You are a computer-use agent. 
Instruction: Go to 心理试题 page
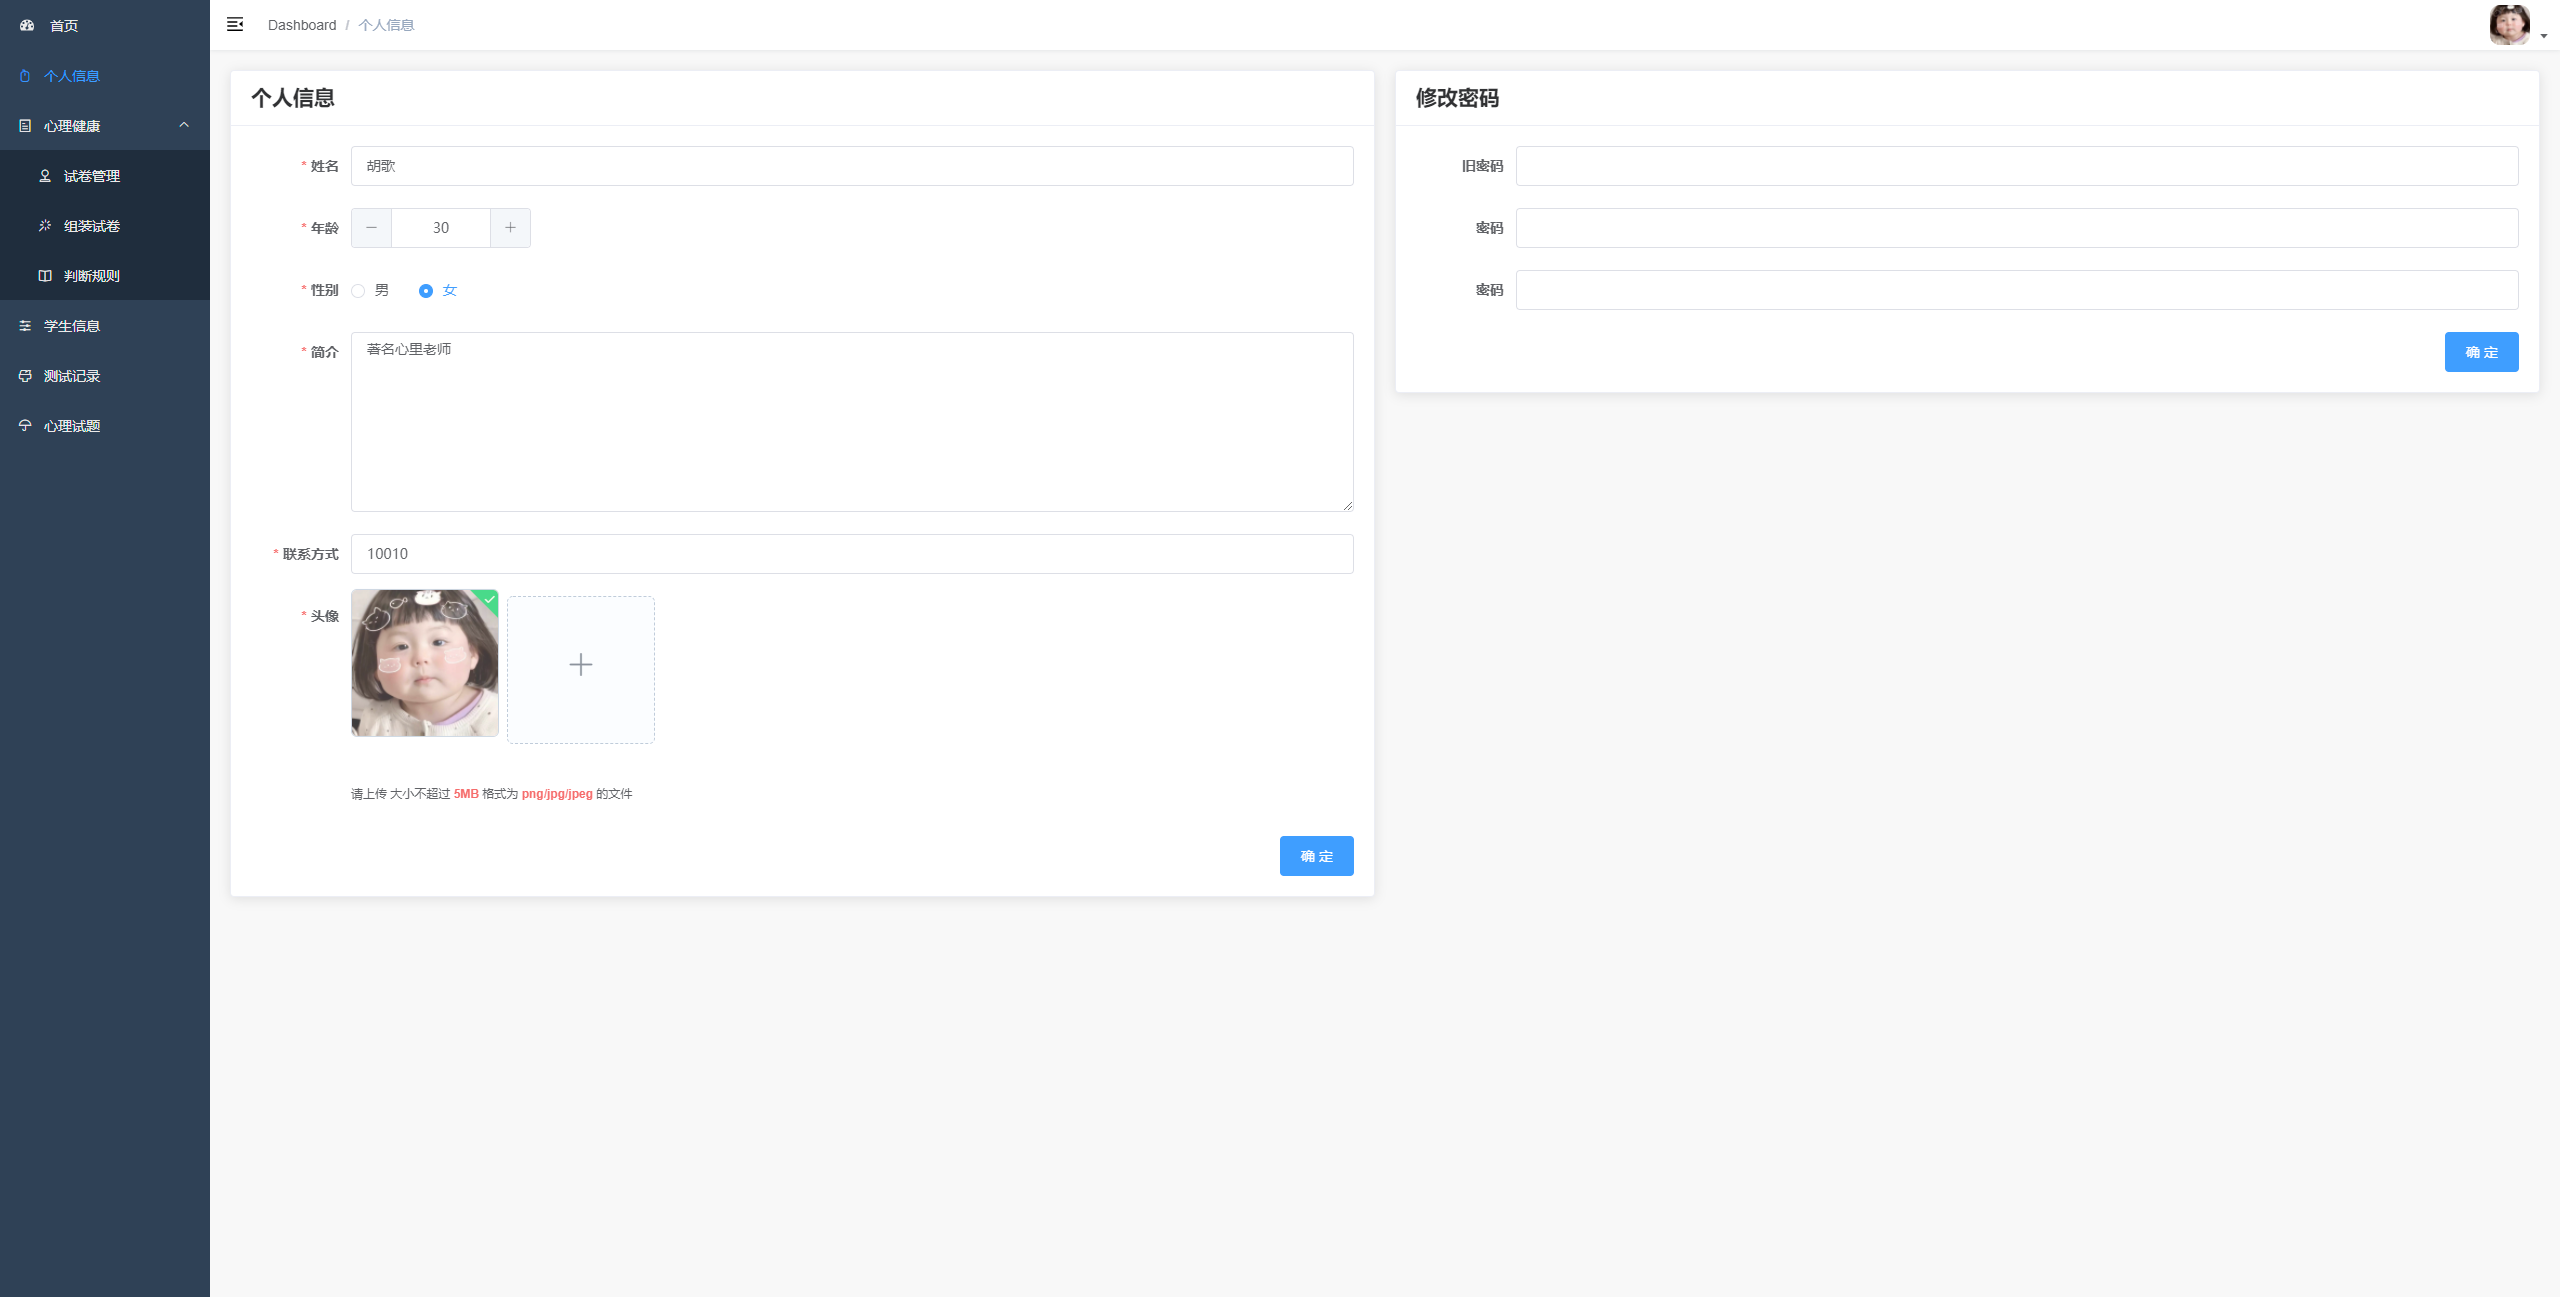(x=105, y=426)
